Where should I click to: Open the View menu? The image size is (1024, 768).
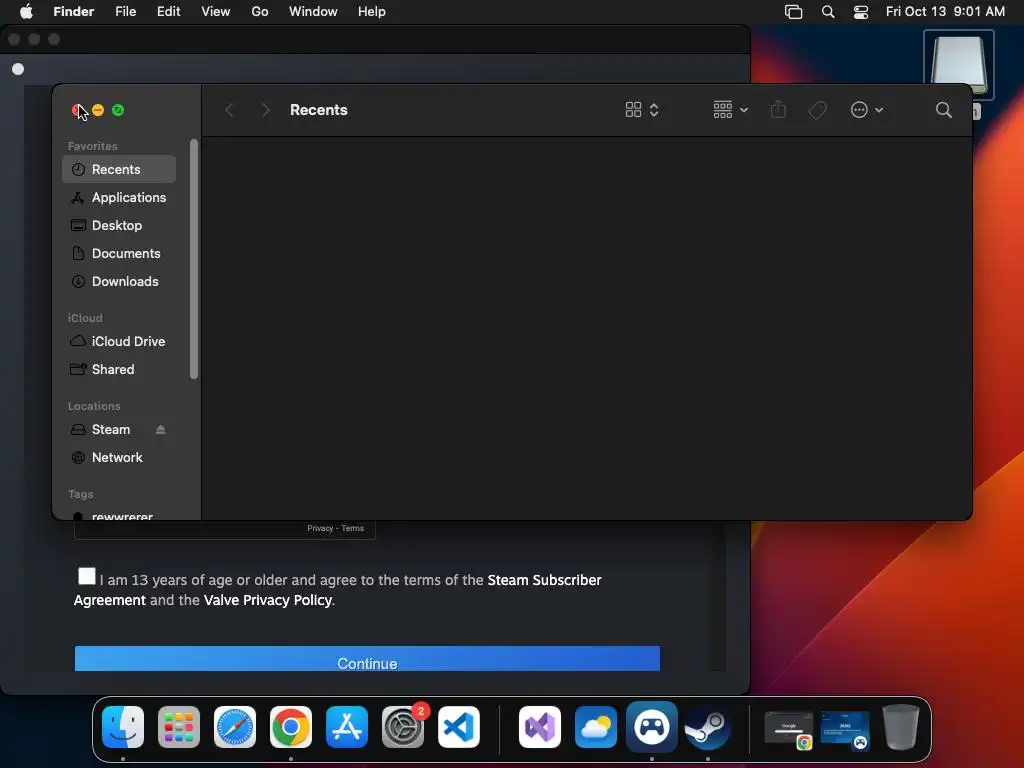point(216,12)
